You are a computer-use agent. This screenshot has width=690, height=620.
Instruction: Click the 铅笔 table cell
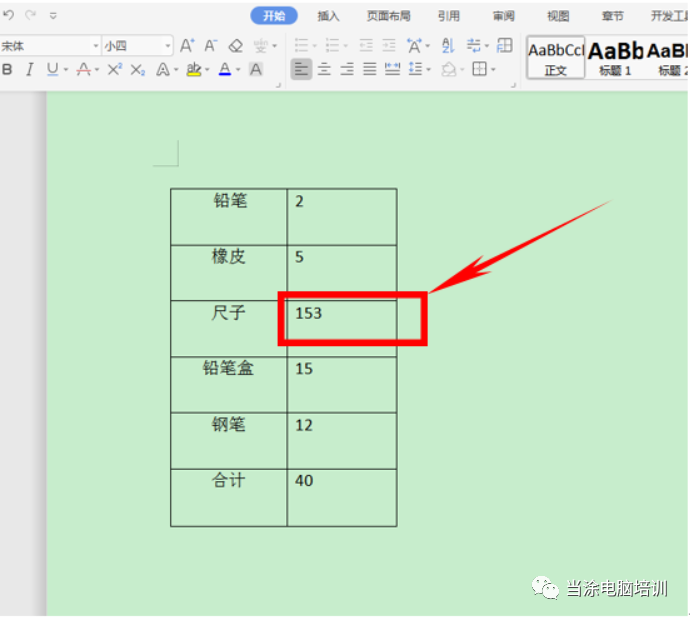point(229,217)
